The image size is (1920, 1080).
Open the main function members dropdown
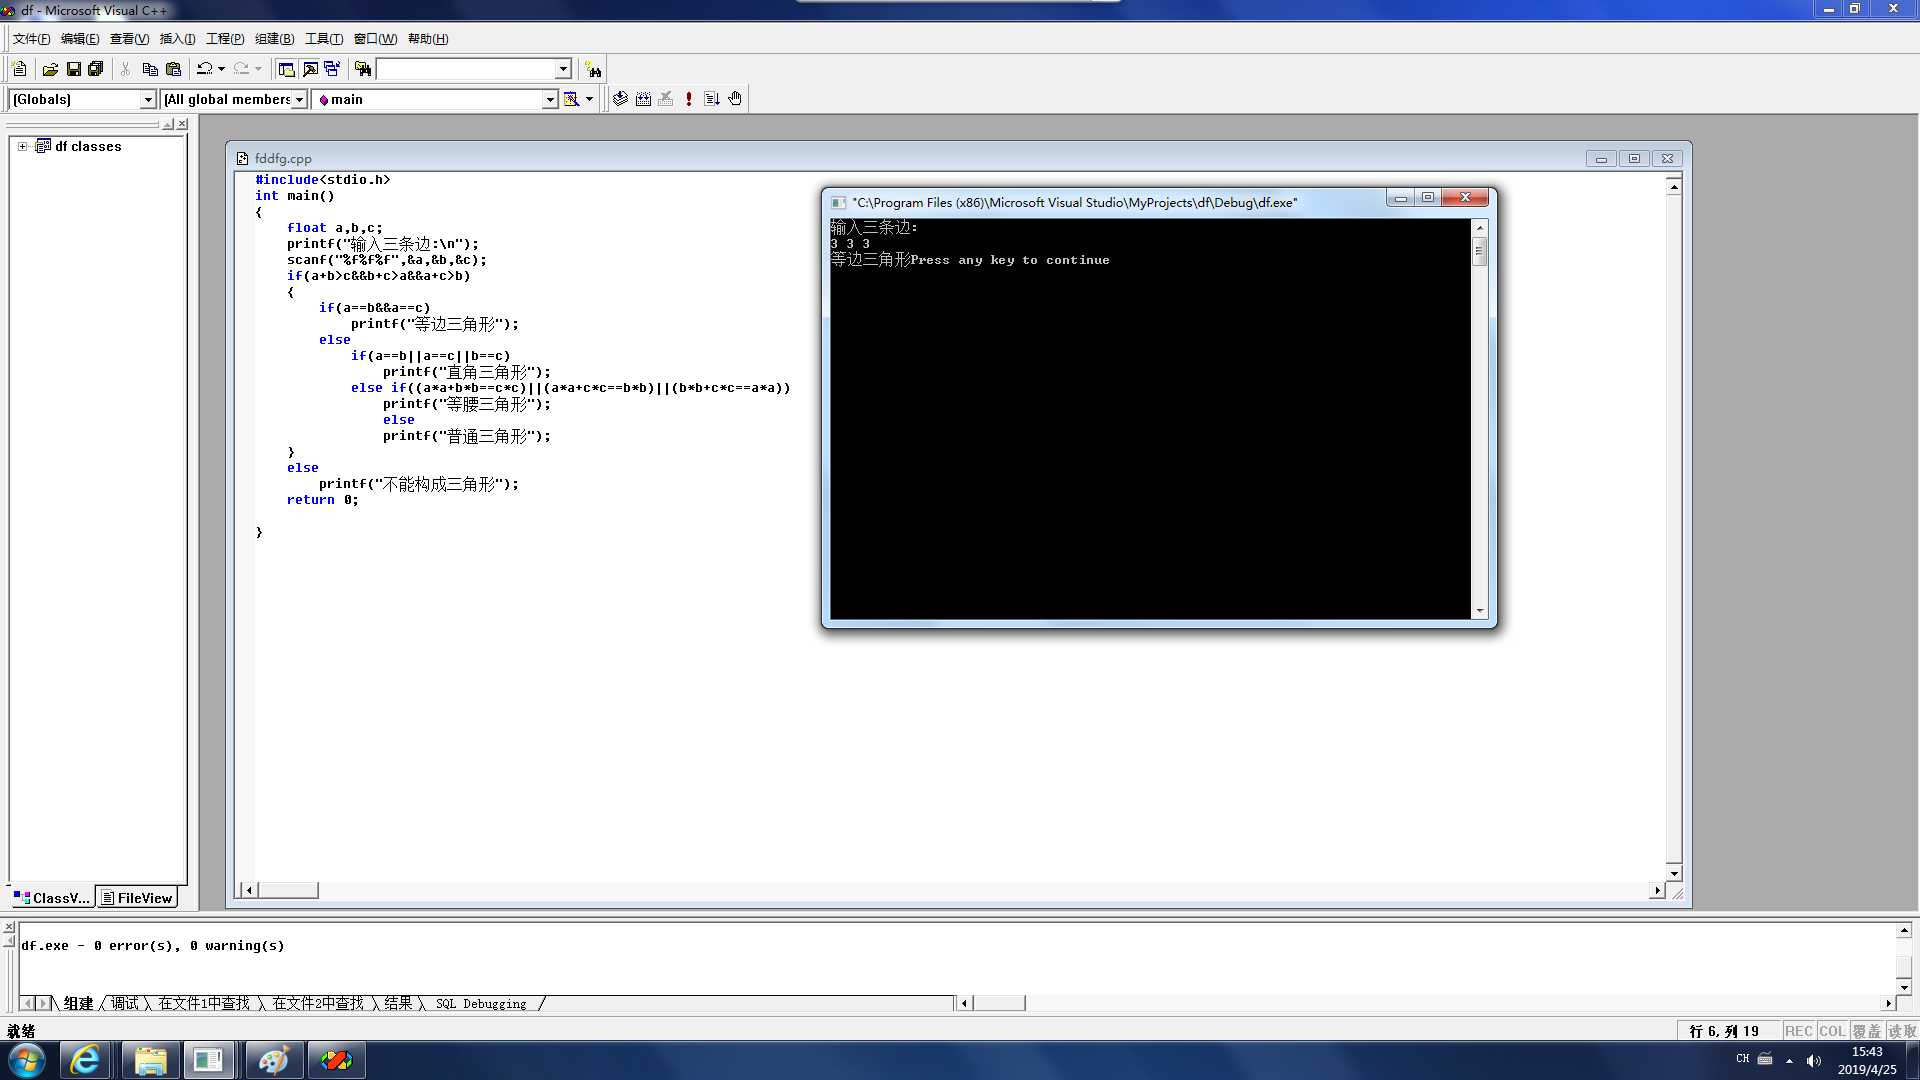(x=549, y=99)
